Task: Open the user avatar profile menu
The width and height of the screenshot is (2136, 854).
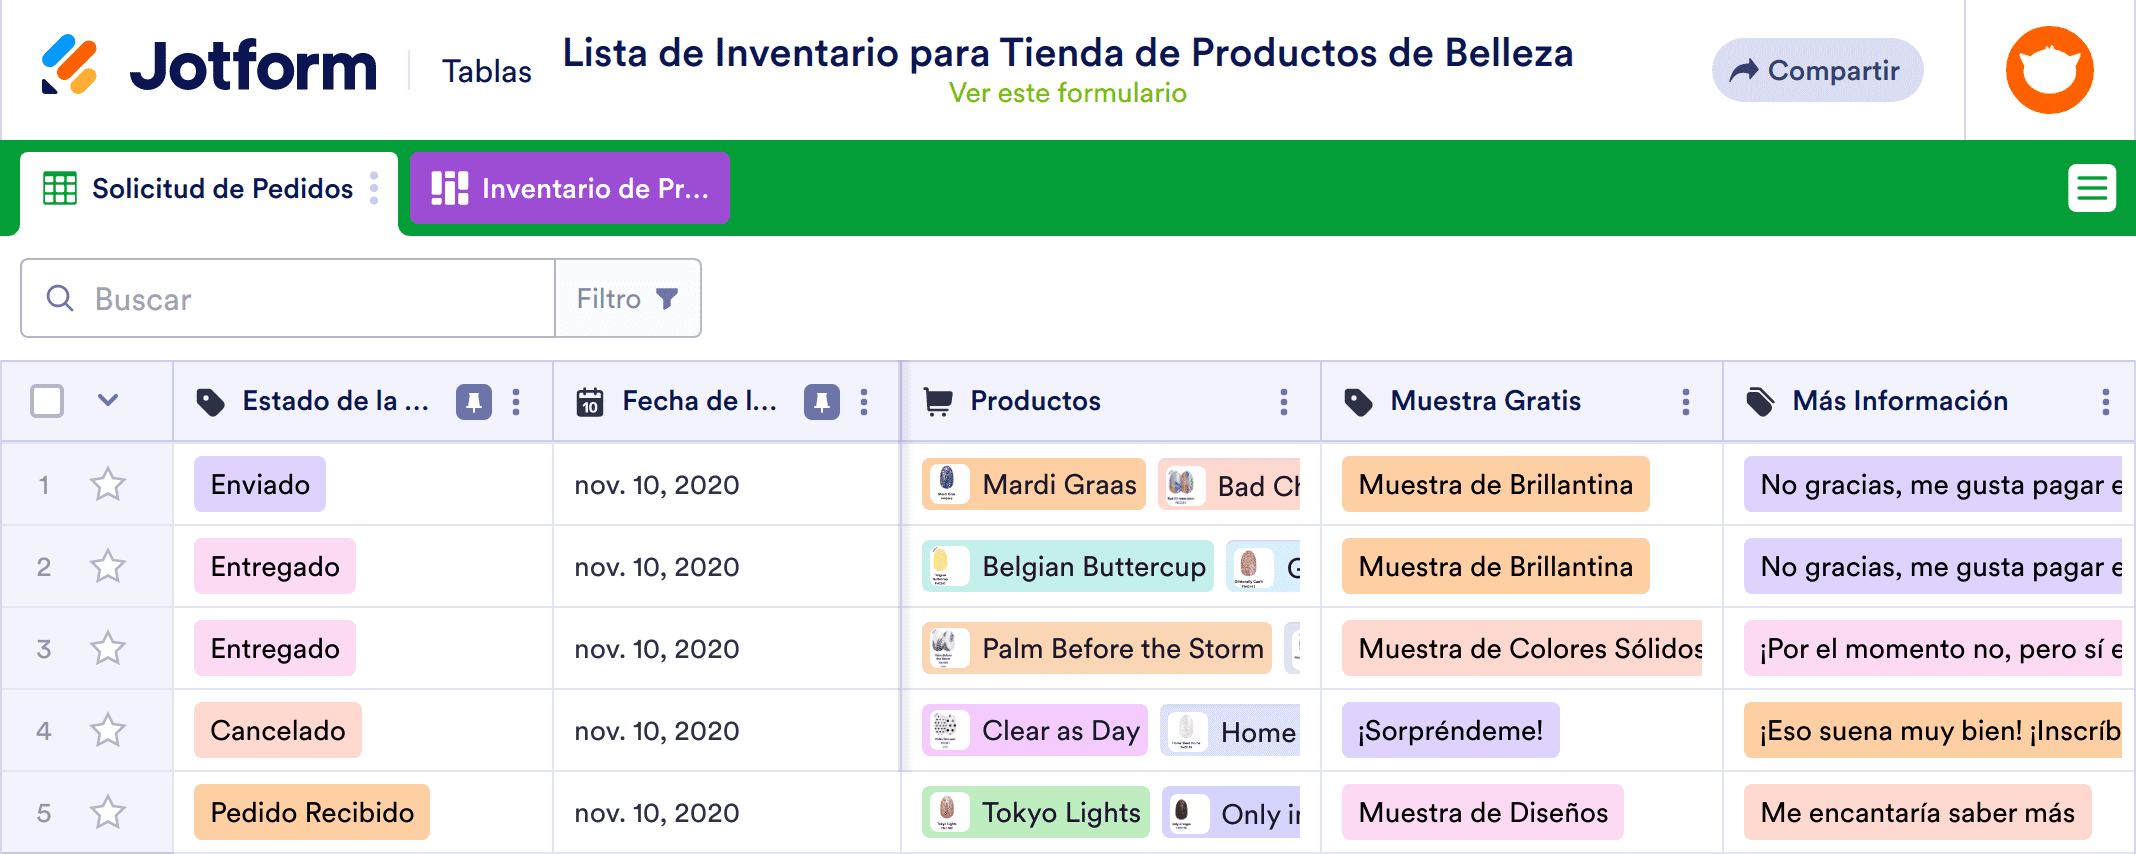Action: [2049, 70]
